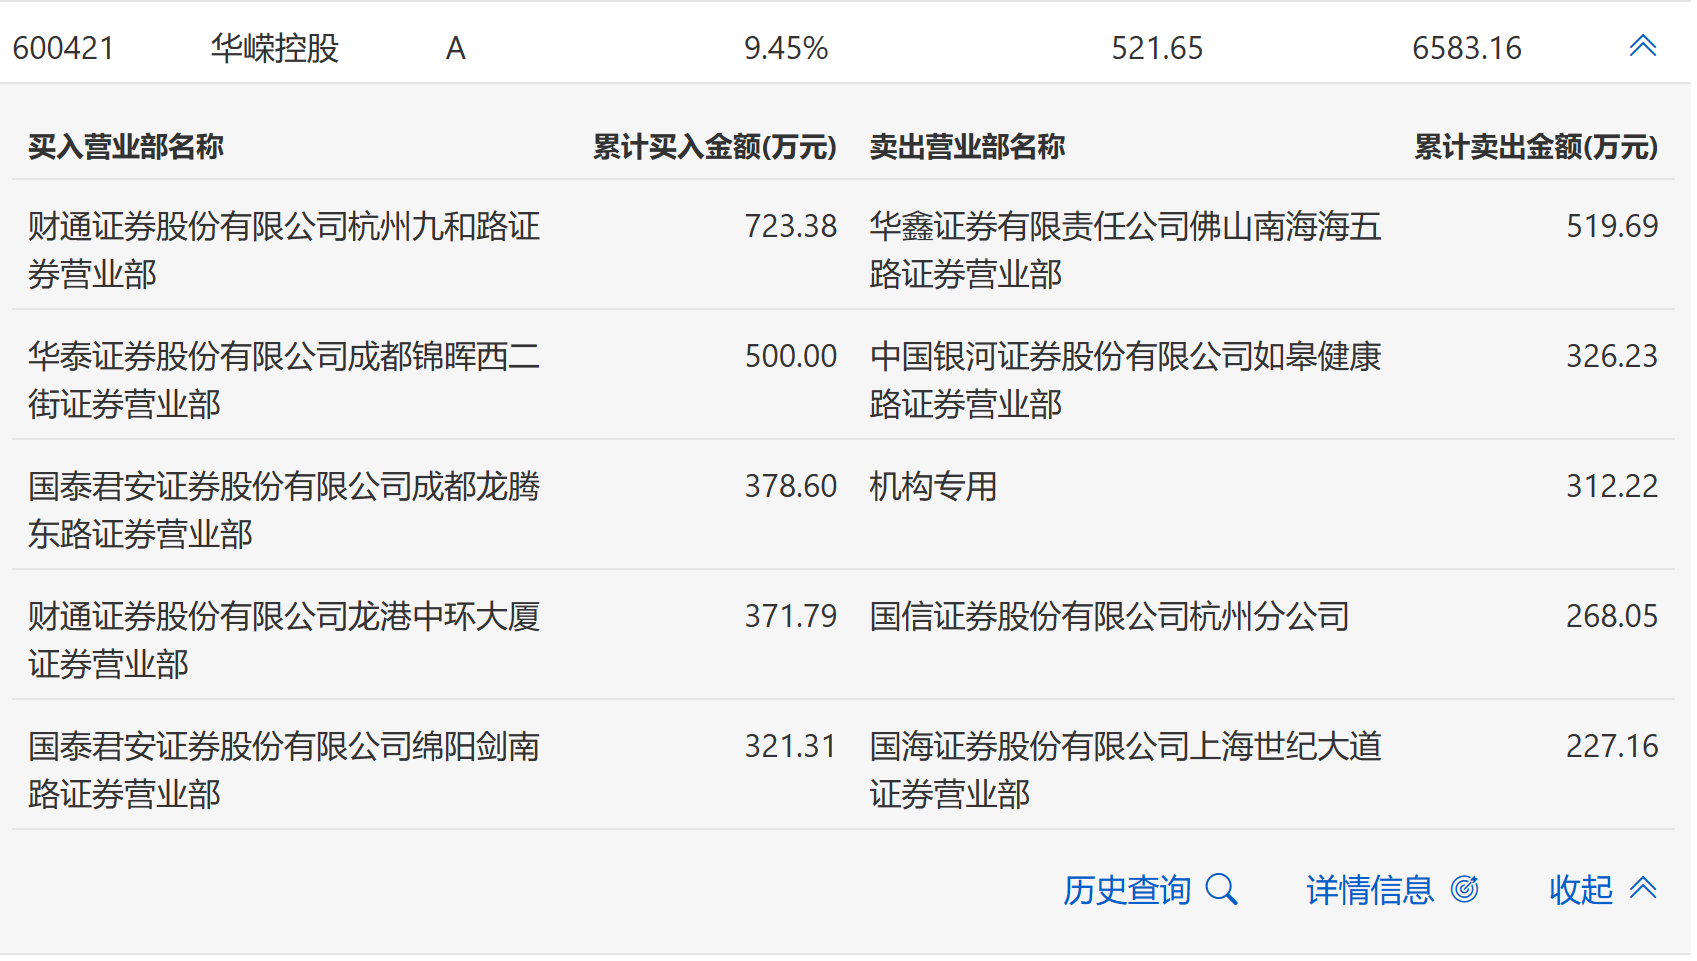
Task: Select buyer 财通证券龙港中环大厦证券营业部
Action: click(x=284, y=640)
